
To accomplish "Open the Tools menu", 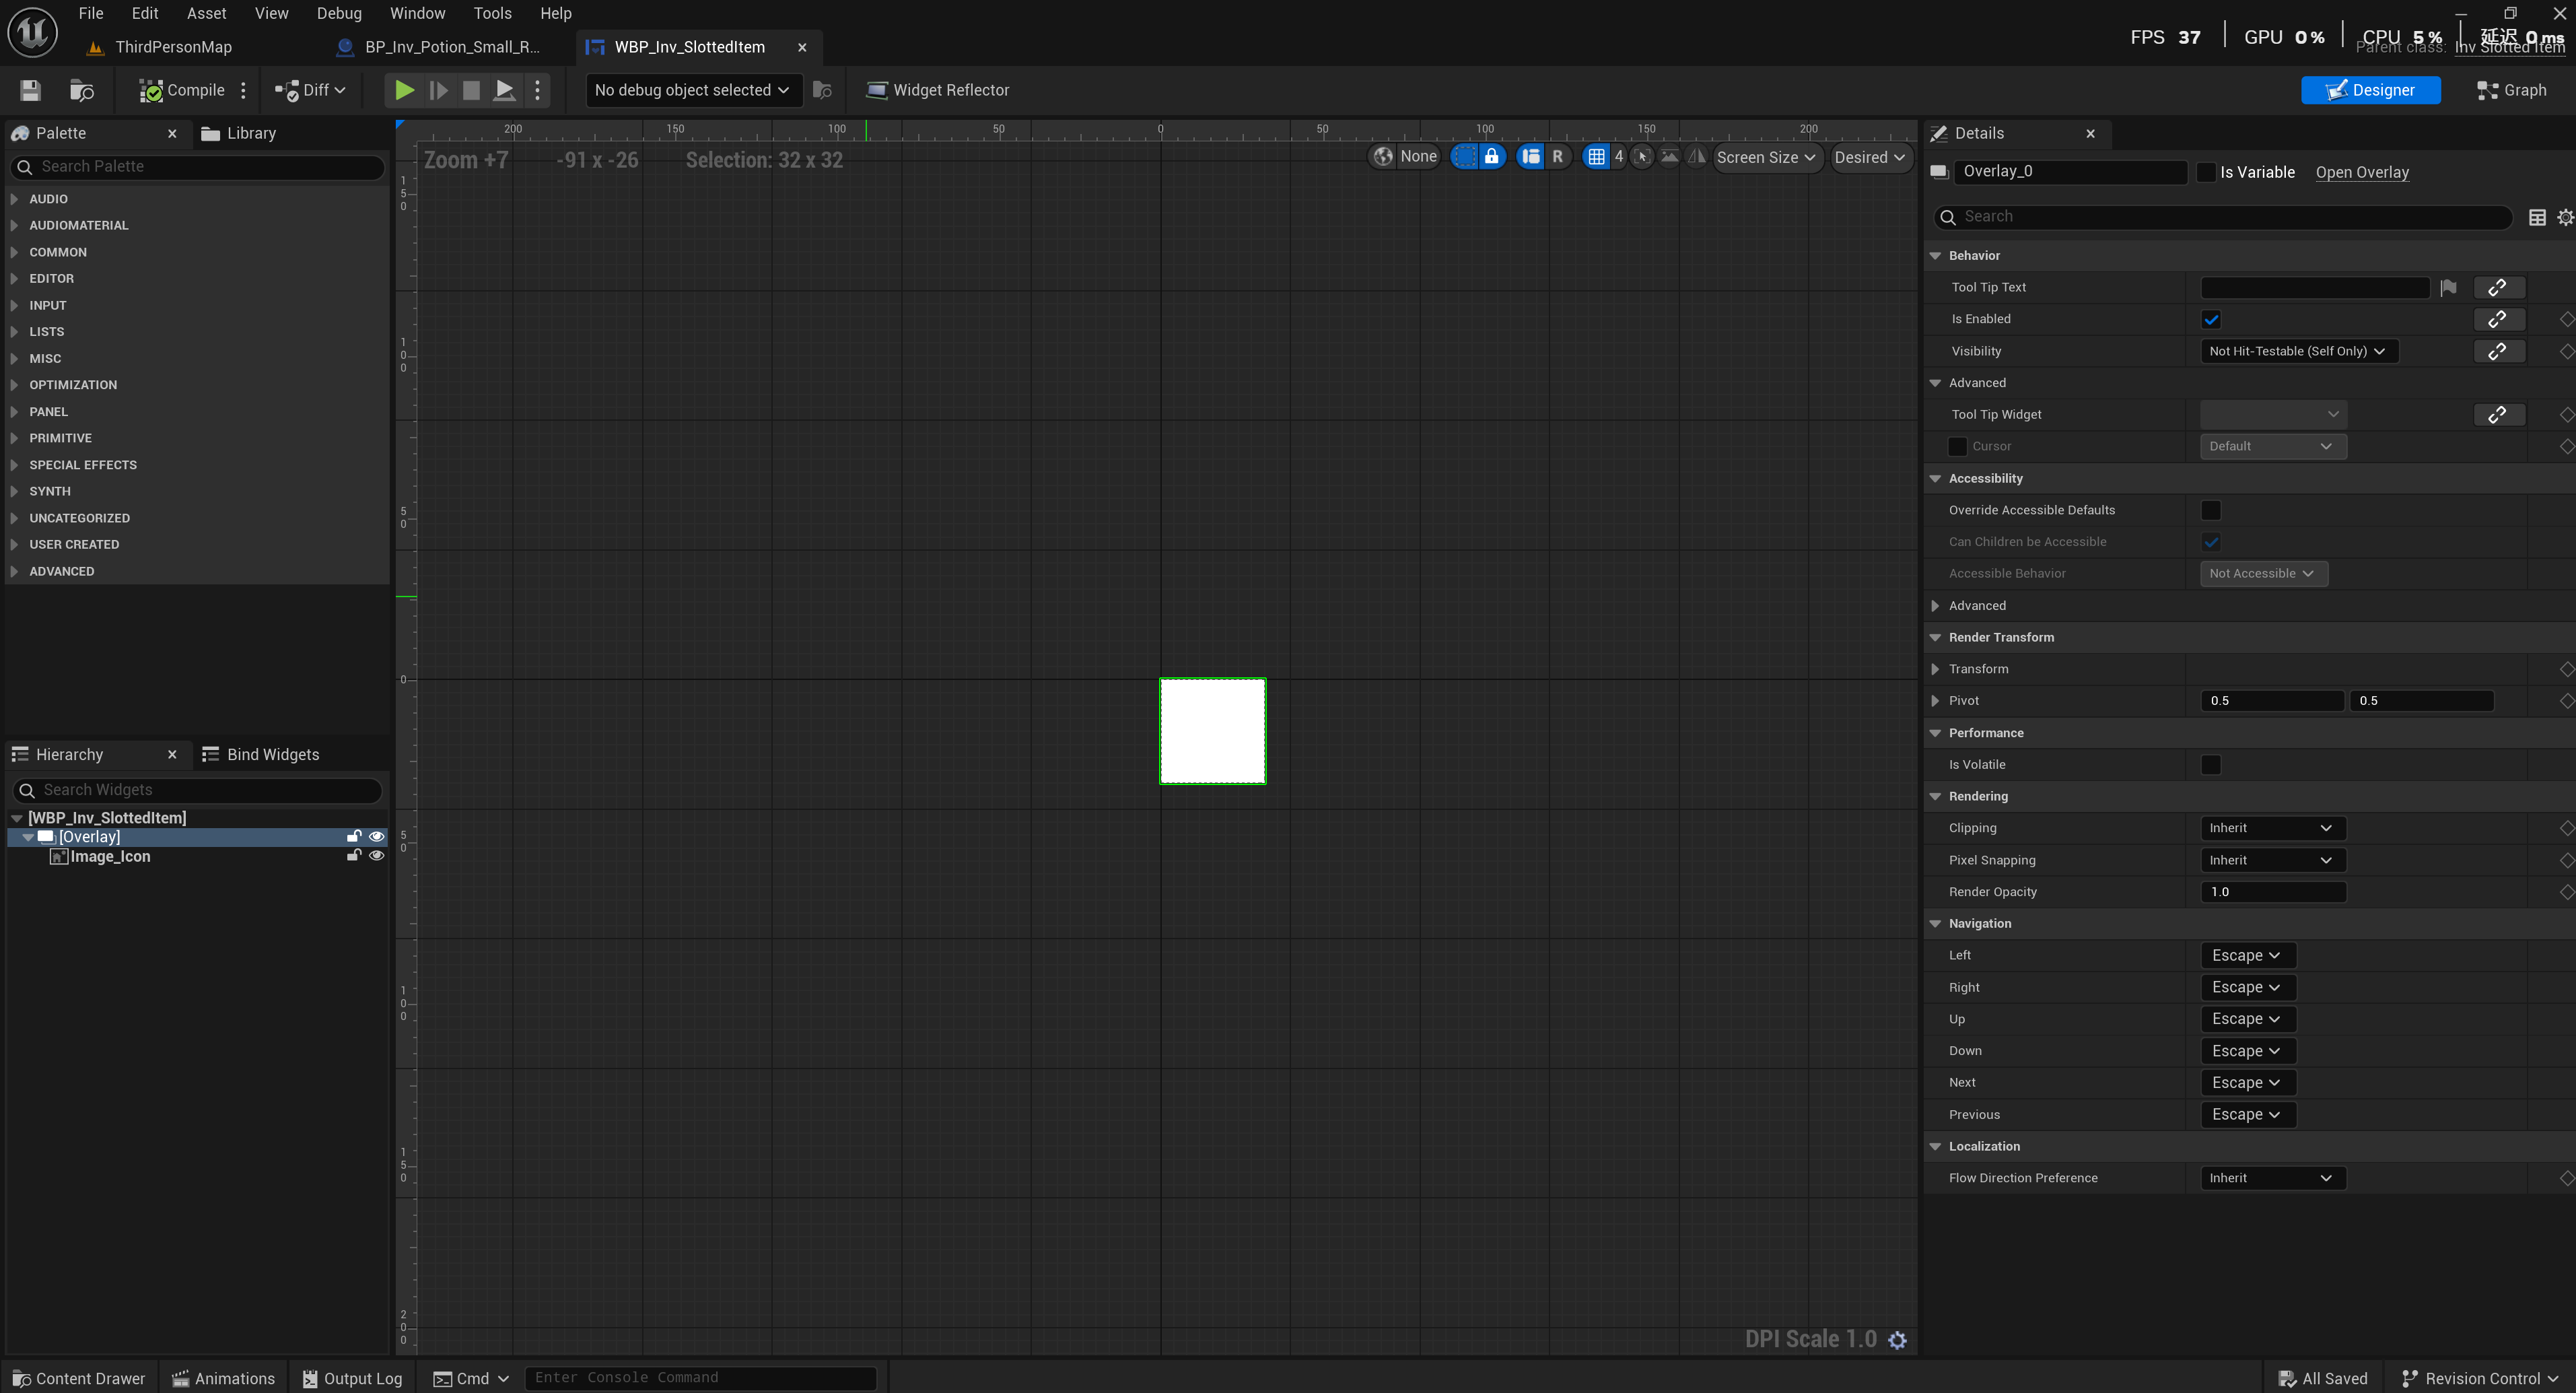I will tap(492, 13).
